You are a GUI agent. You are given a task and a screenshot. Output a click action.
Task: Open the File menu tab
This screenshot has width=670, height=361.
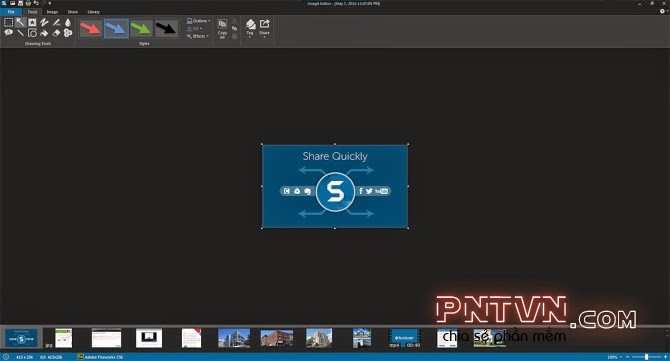pyautogui.click(x=11, y=12)
